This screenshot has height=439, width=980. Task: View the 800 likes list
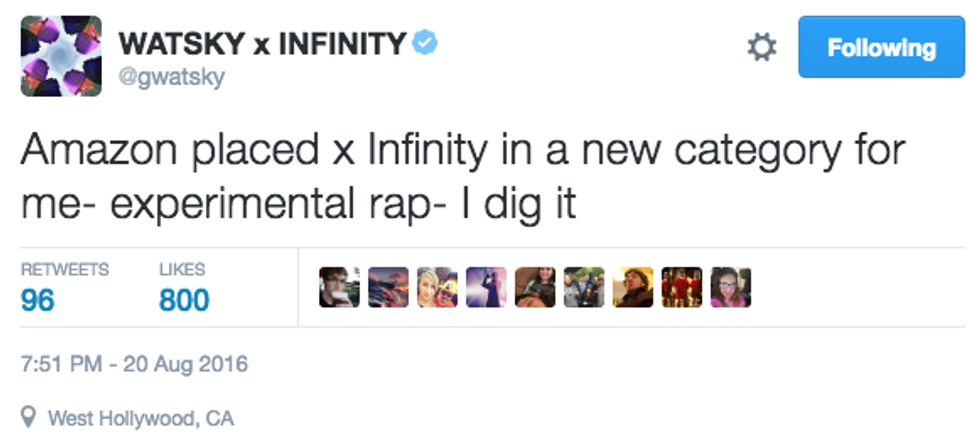184,299
